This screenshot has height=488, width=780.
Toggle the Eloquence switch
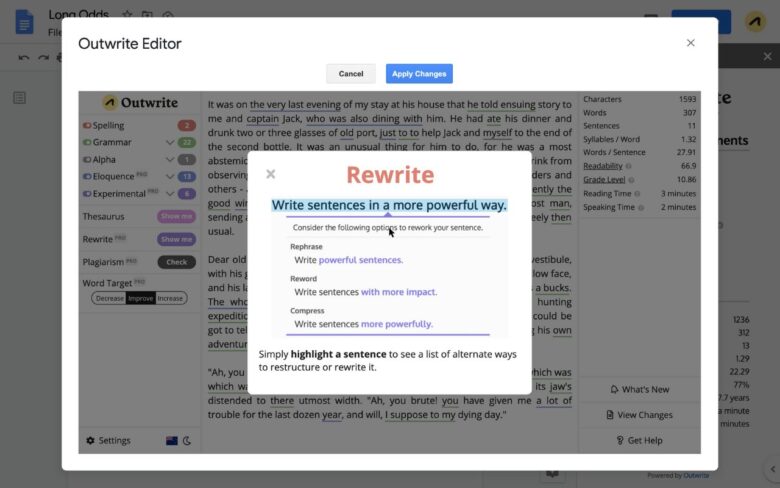[87, 177]
